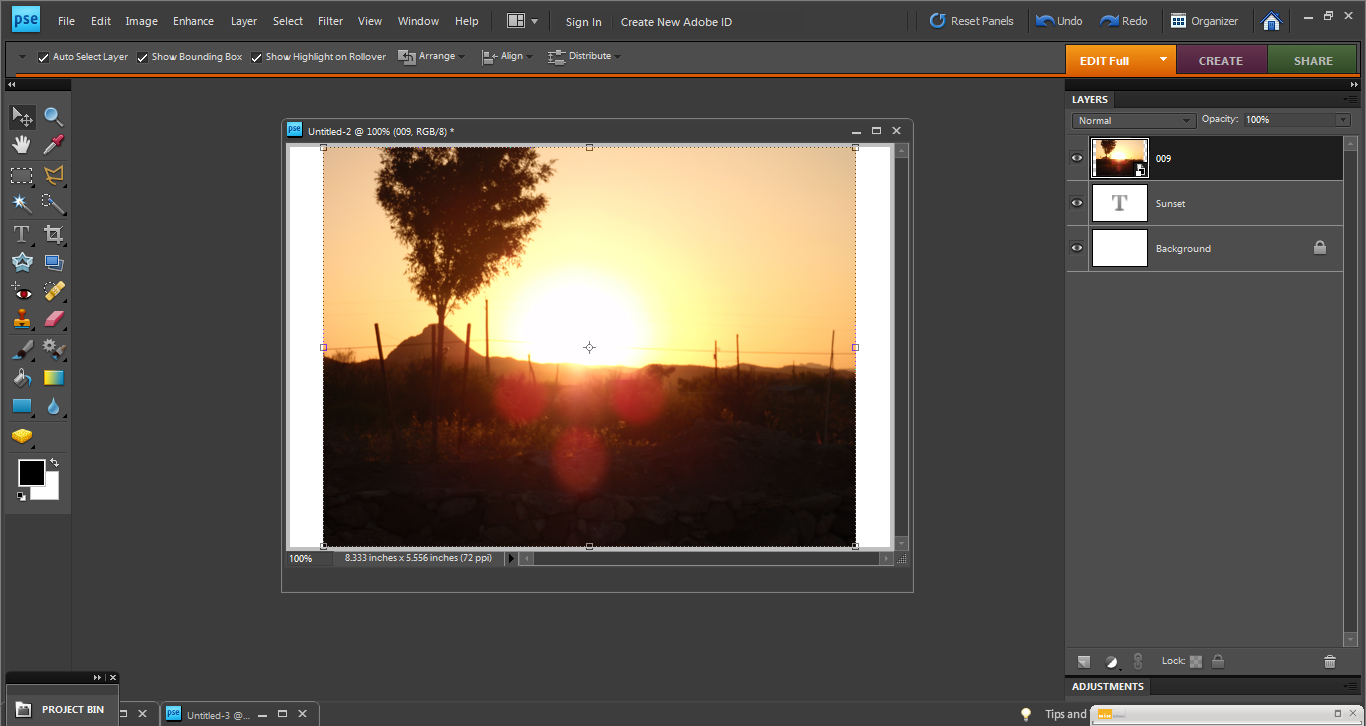Click the Create New Adobe ID link
This screenshot has height=726, width=1366.
click(x=676, y=21)
